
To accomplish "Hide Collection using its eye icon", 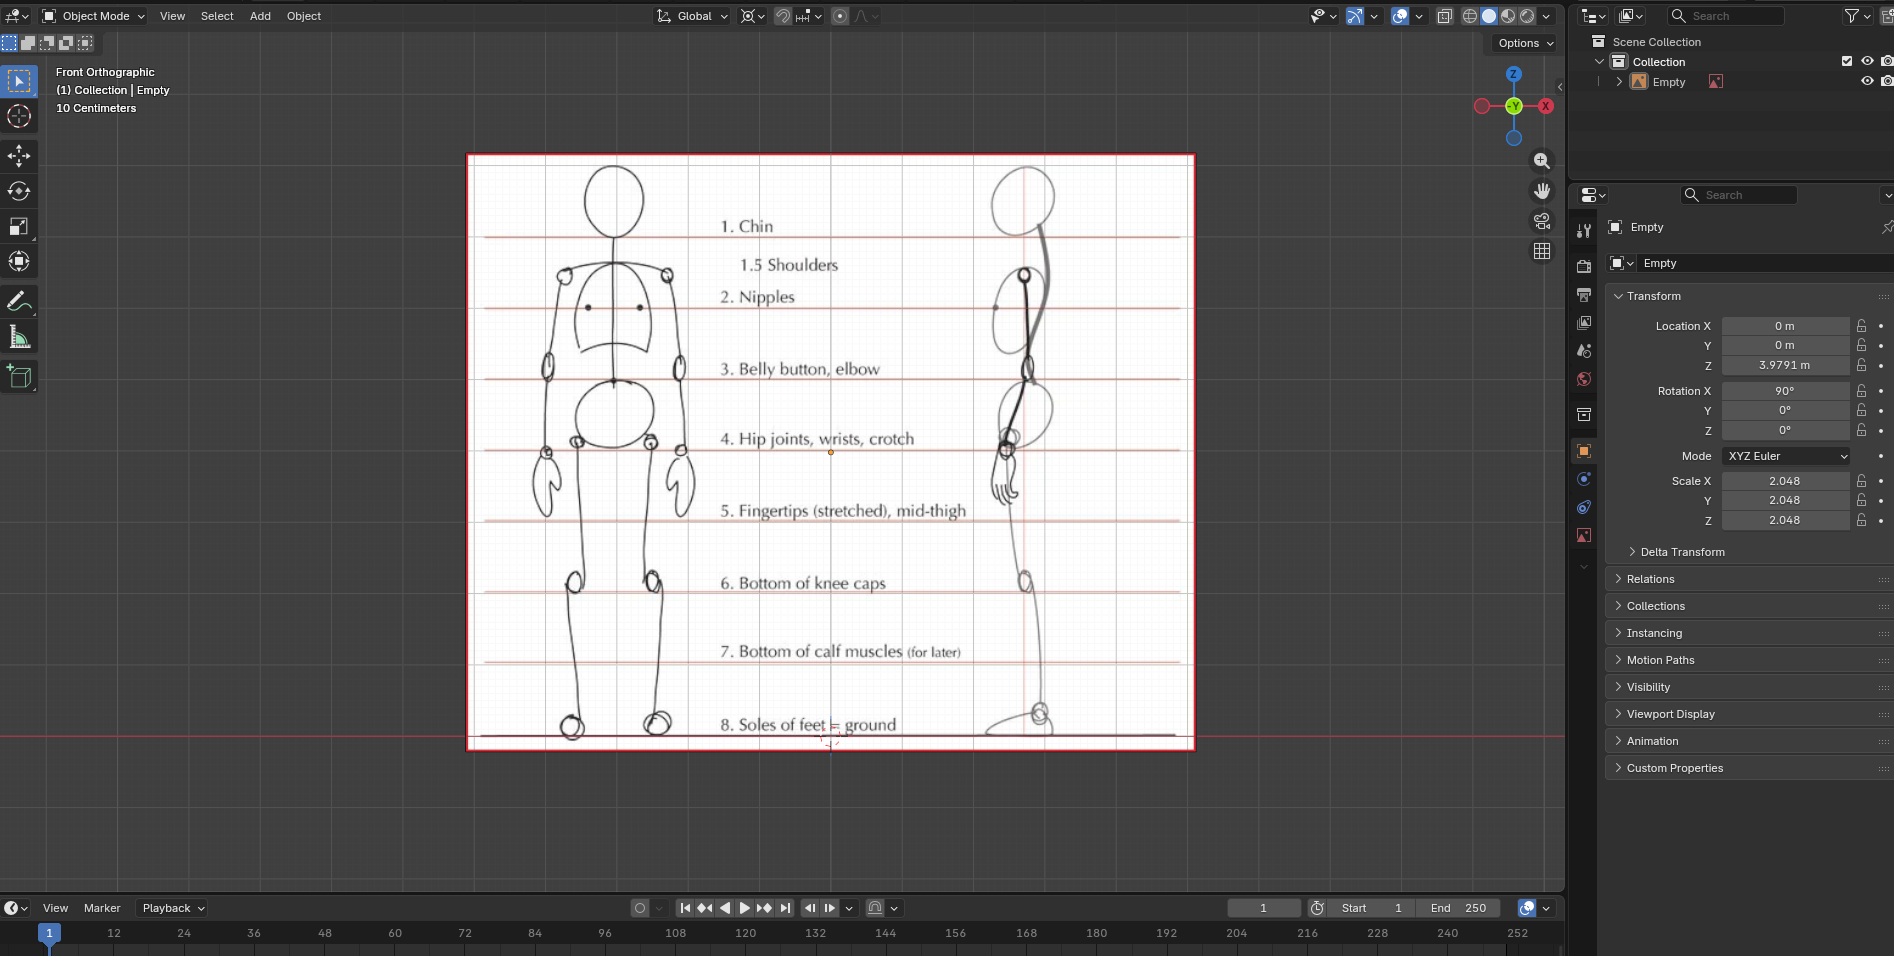I will click(1867, 61).
